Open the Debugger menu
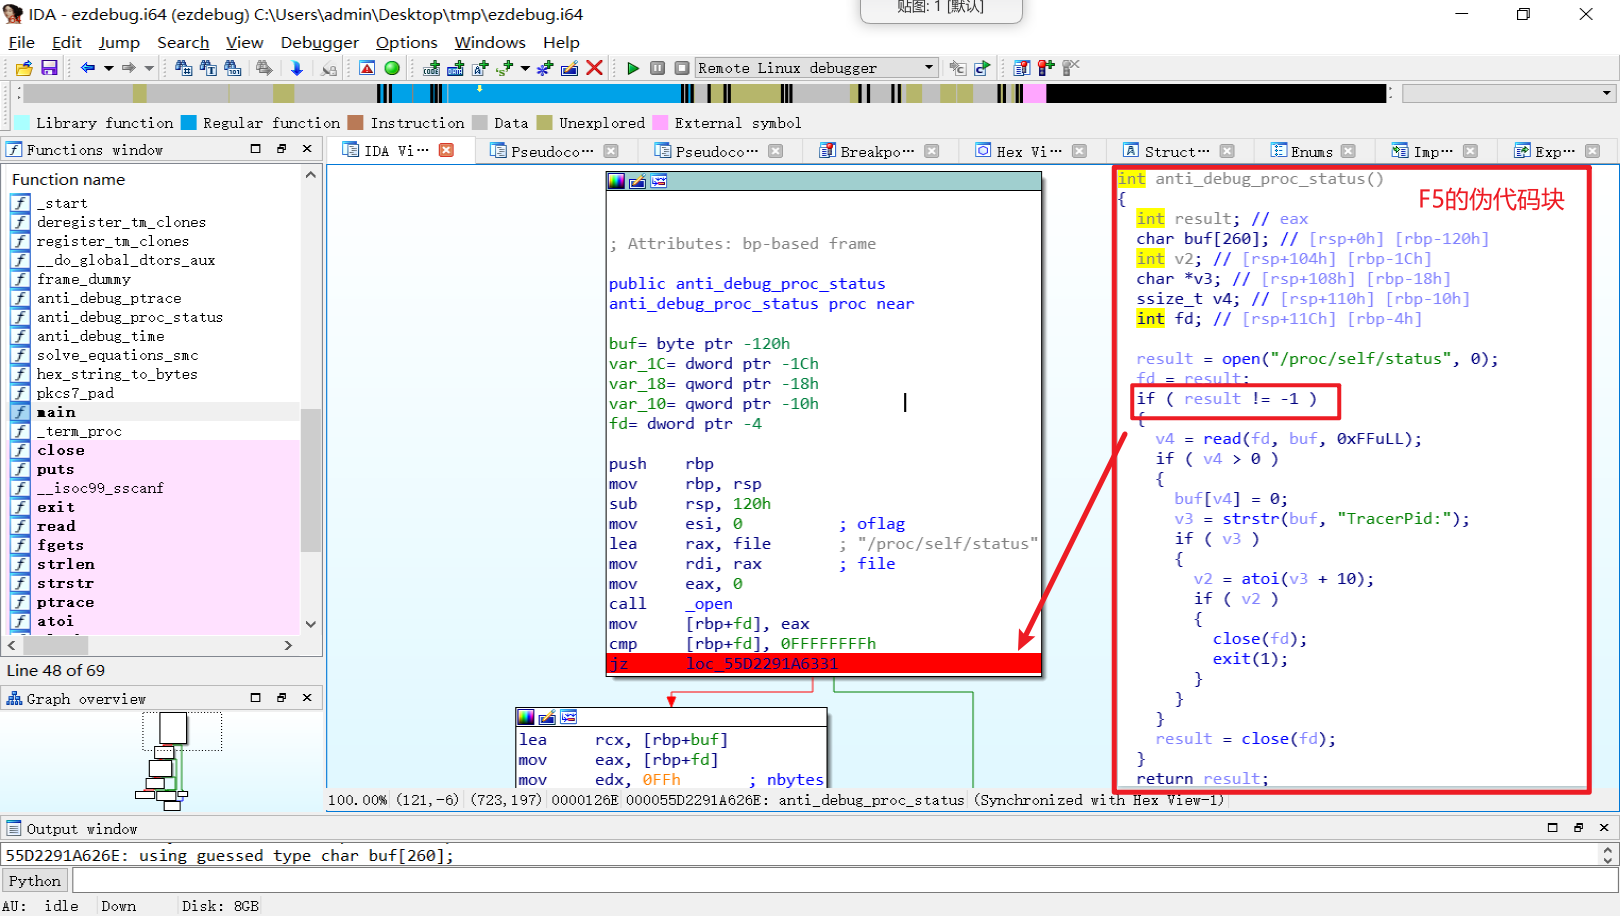This screenshot has height=916, width=1620. coord(319,42)
